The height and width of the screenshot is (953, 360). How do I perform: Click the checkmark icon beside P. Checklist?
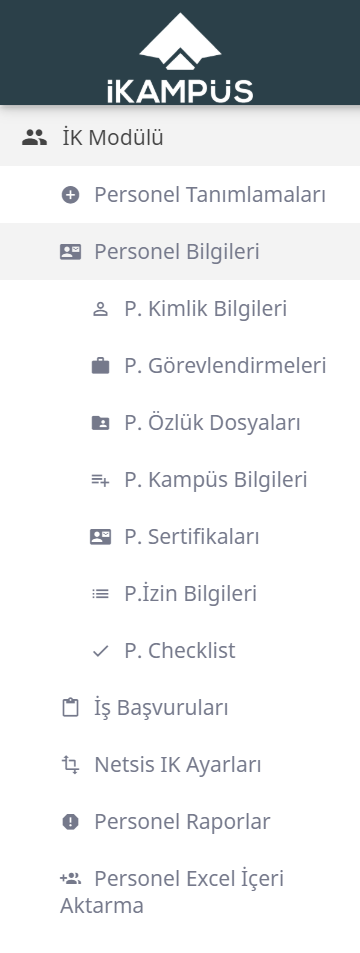[100, 651]
